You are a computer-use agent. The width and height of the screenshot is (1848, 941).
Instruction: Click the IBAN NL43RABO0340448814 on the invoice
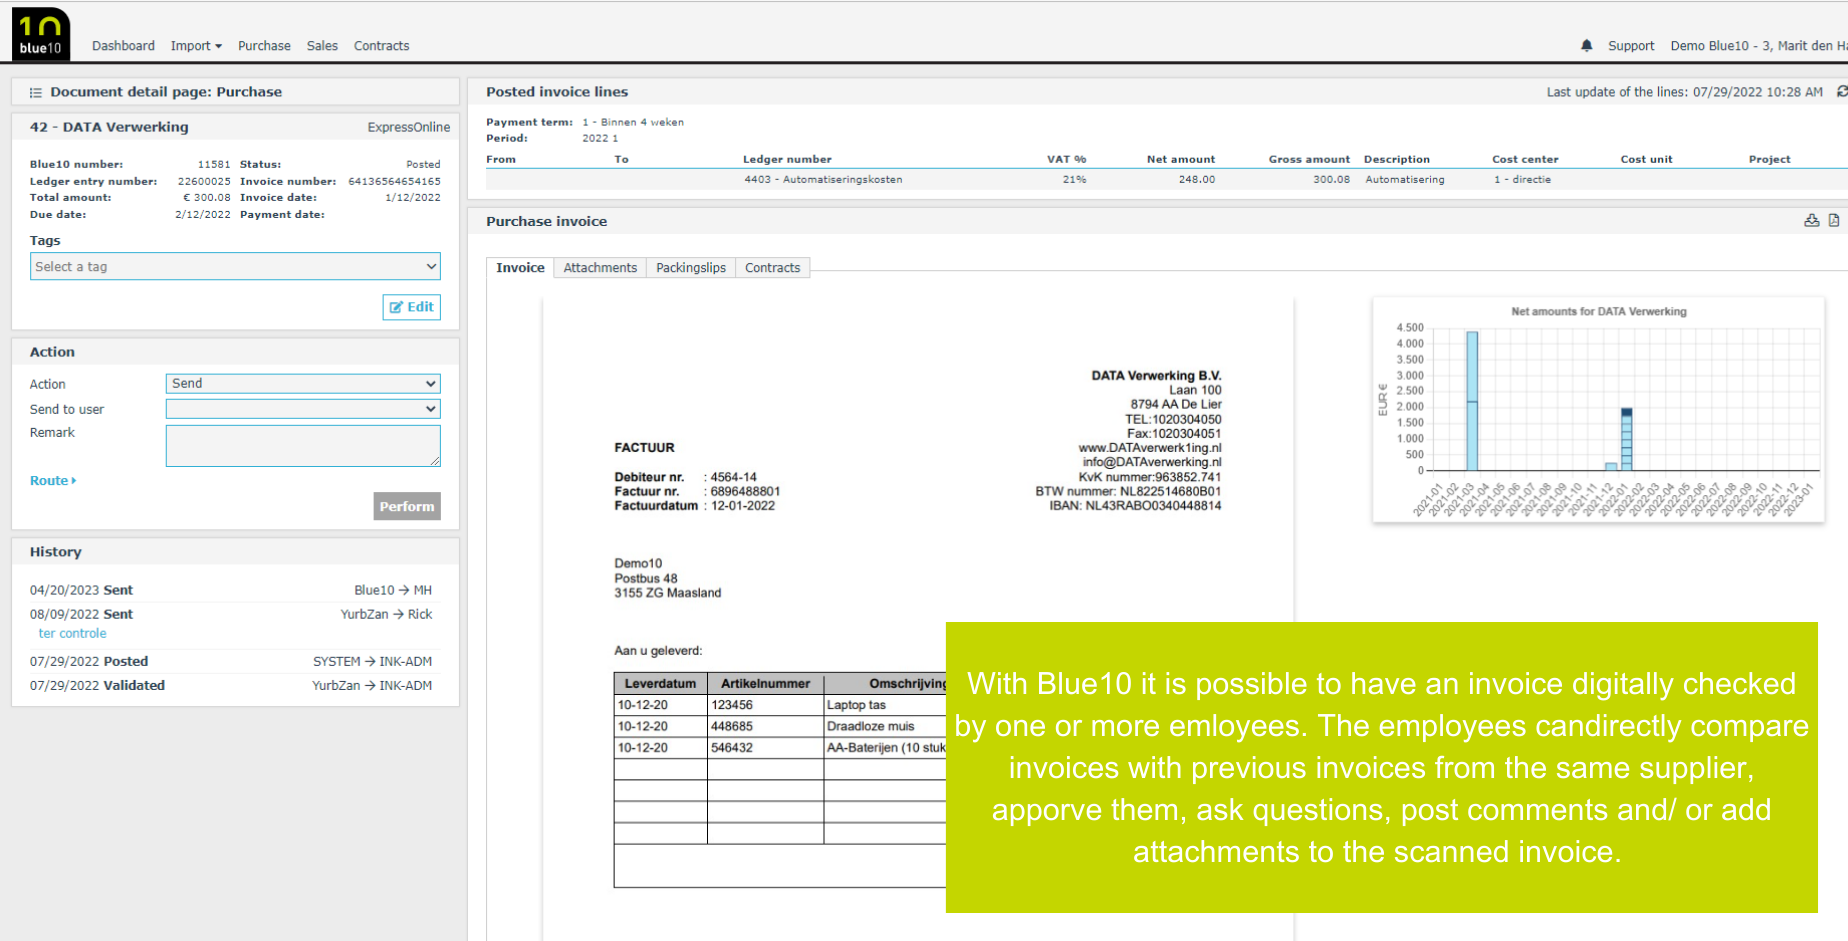click(1135, 506)
